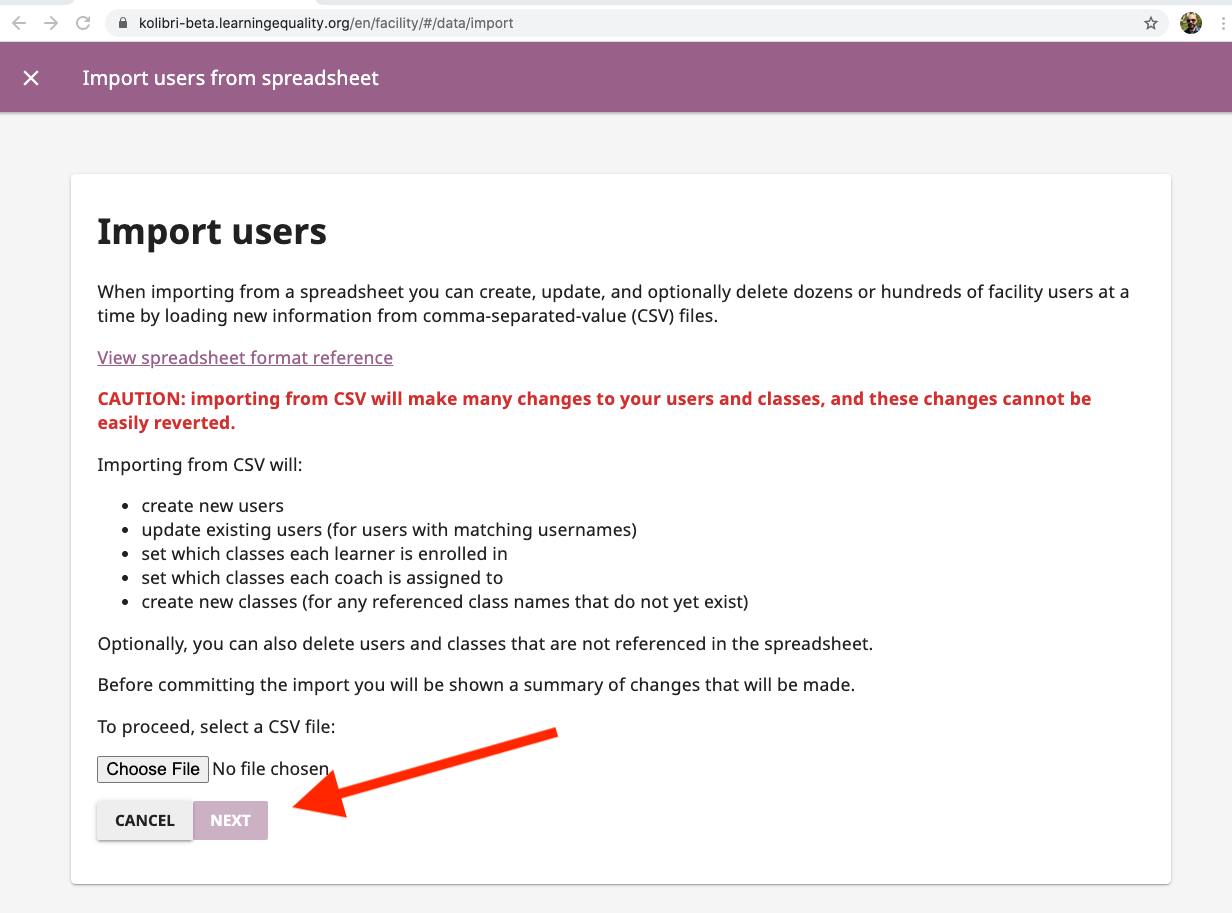Open the browser three-dot menu

click(x=1222, y=22)
